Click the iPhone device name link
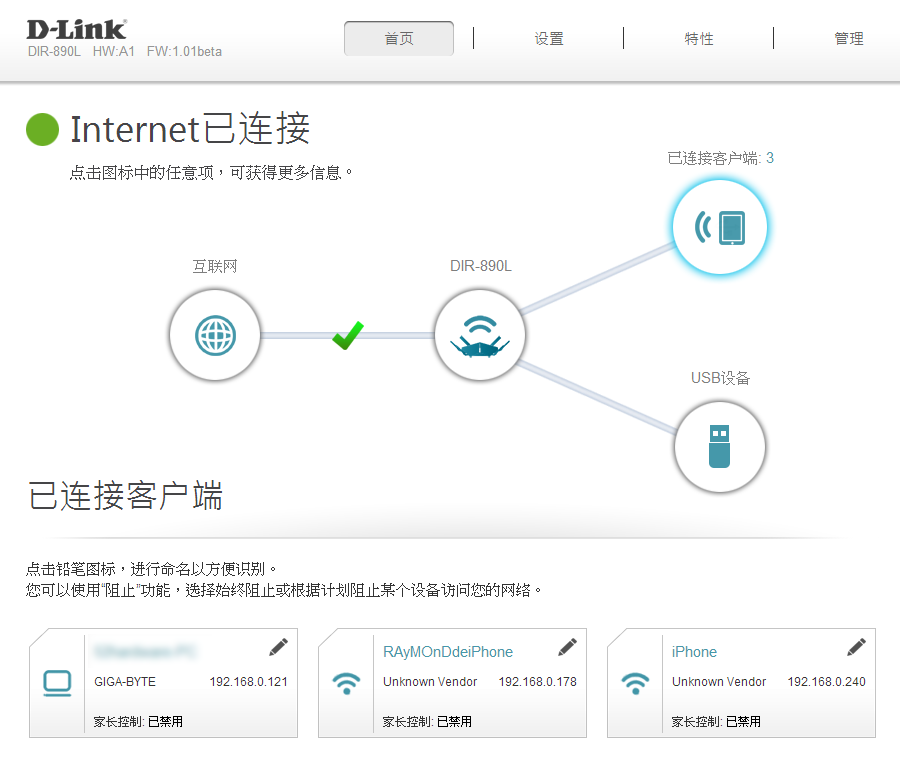 click(x=694, y=652)
